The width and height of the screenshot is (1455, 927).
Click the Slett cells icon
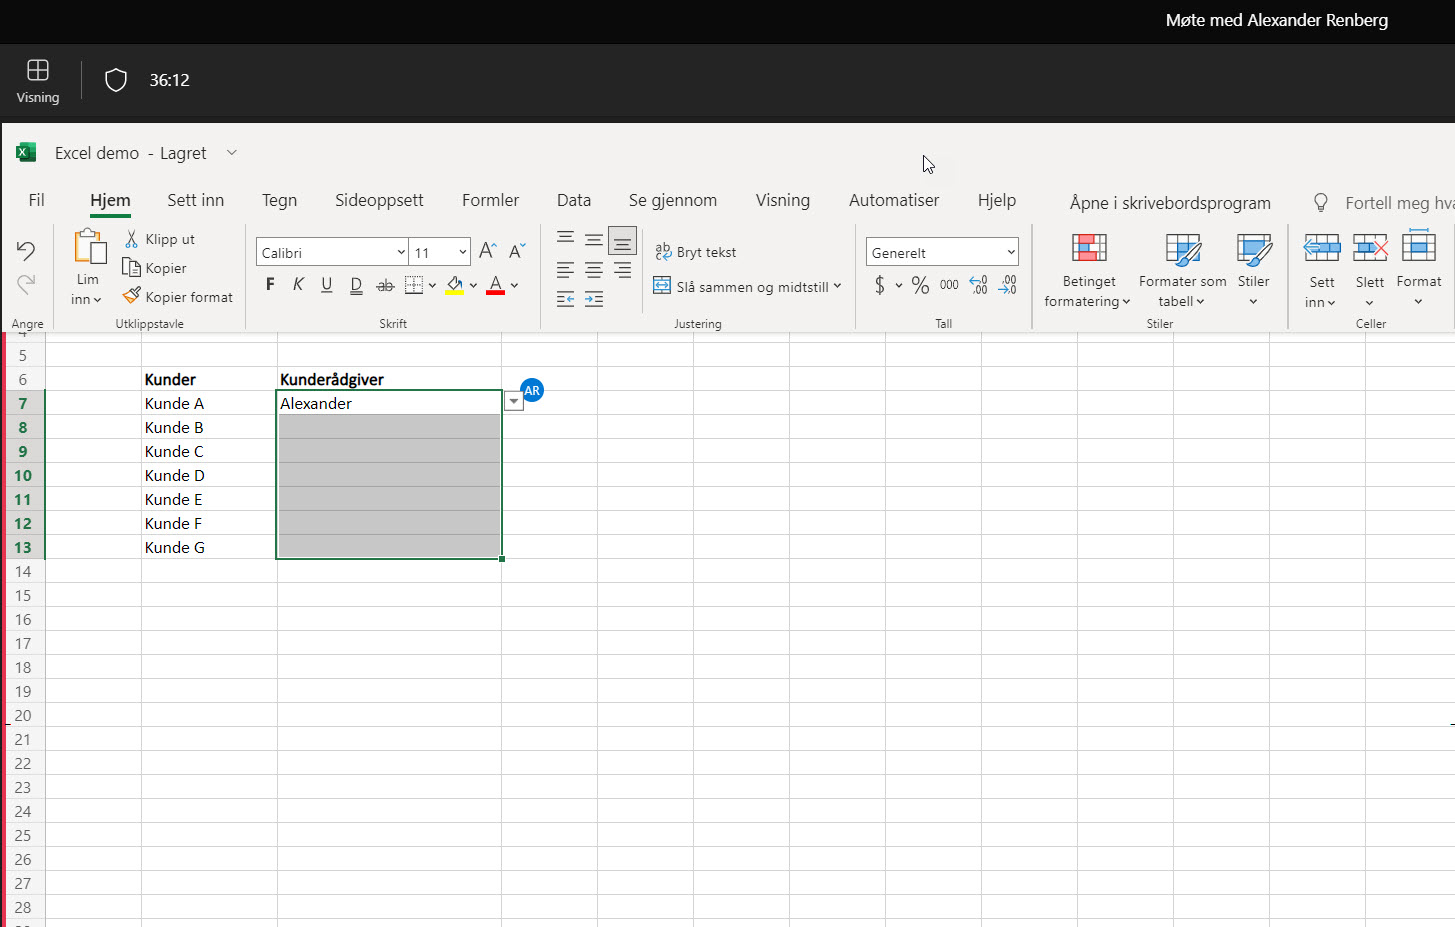point(1369,248)
